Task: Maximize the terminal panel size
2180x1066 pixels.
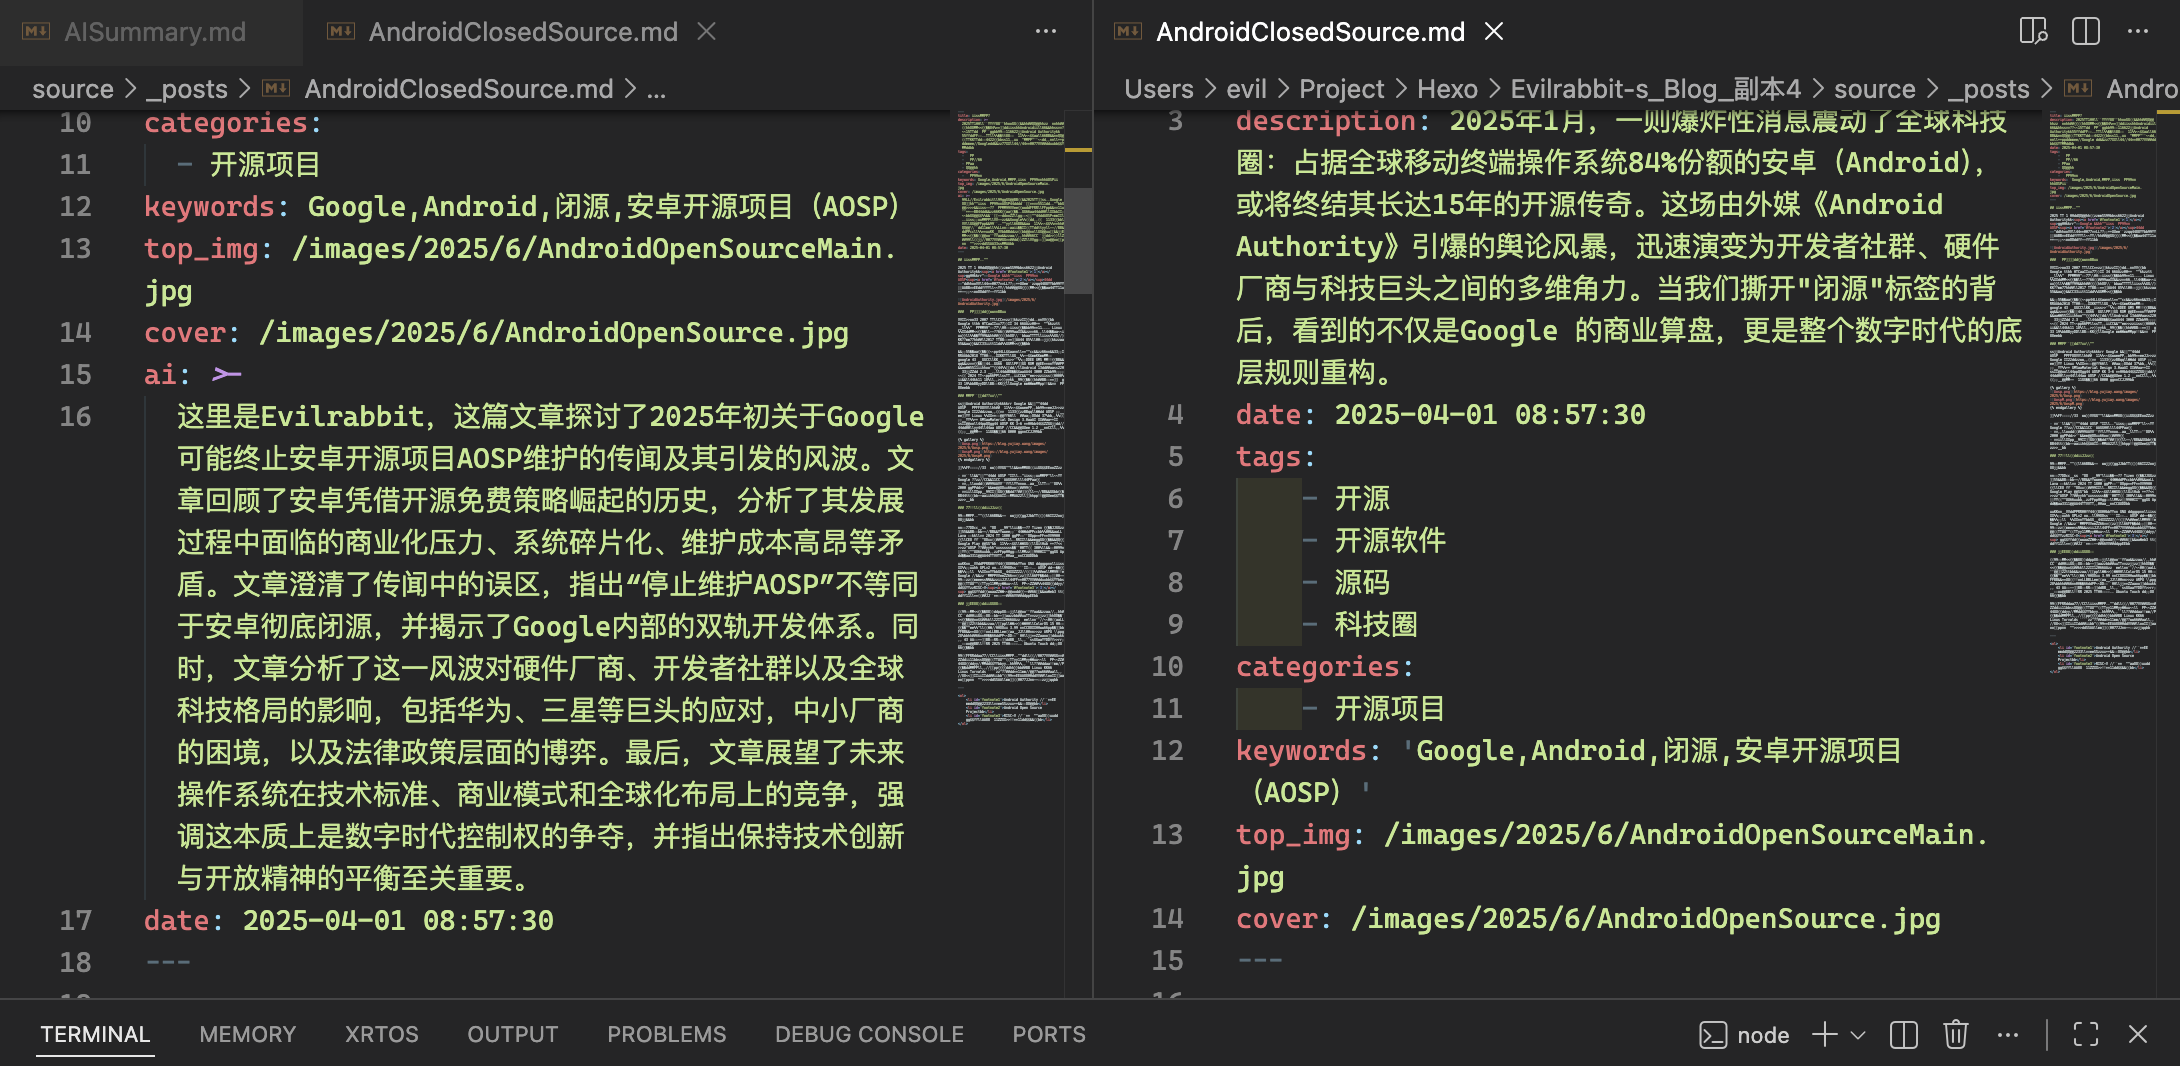Action: pos(2086,1035)
